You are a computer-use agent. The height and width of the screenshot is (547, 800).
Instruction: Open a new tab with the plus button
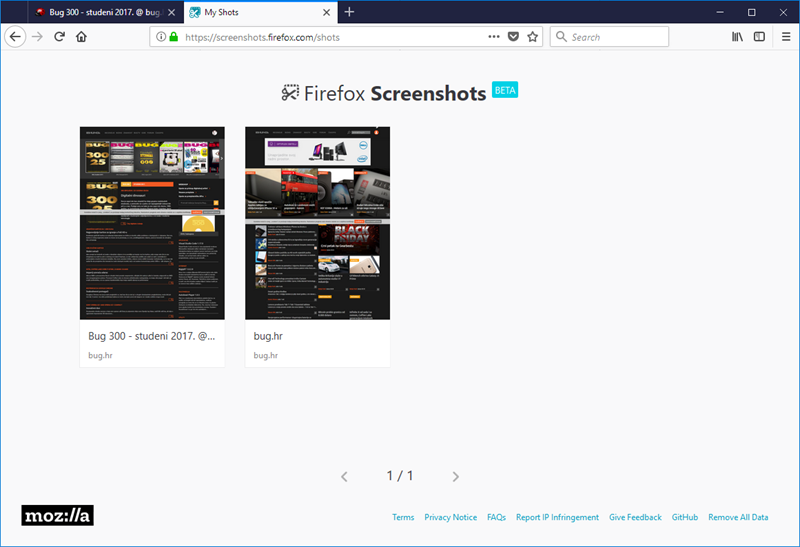pos(349,12)
